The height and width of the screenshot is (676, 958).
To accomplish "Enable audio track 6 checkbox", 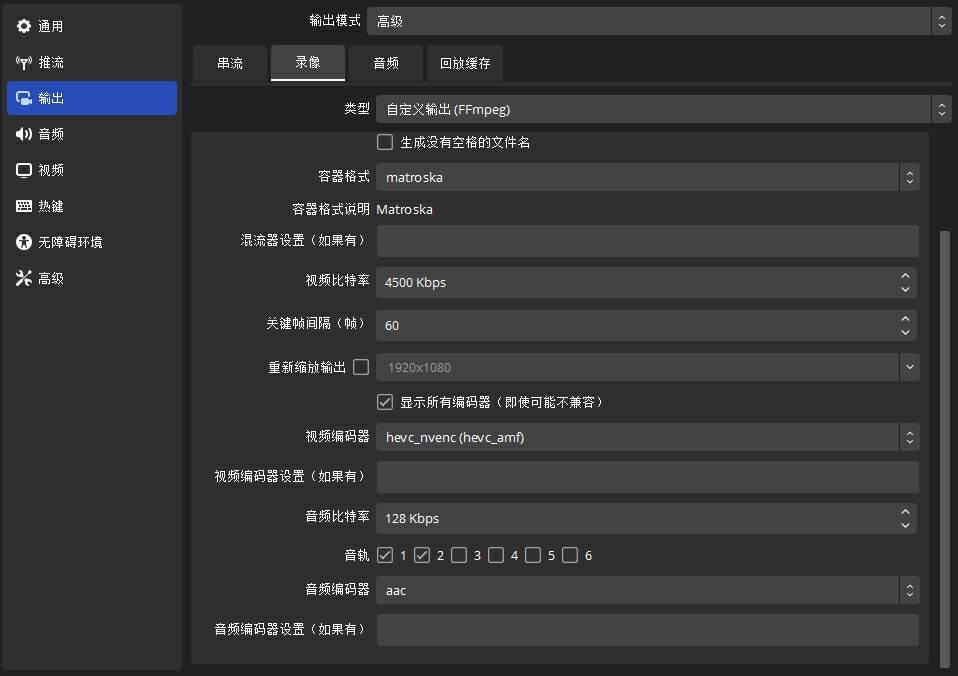I will [x=570, y=555].
